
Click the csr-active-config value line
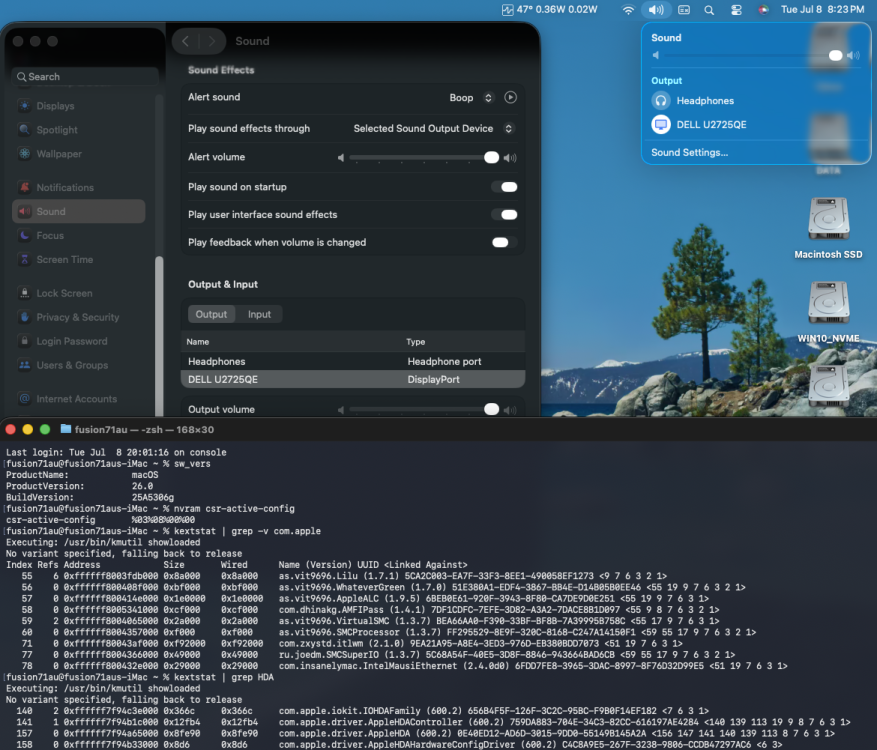101,520
